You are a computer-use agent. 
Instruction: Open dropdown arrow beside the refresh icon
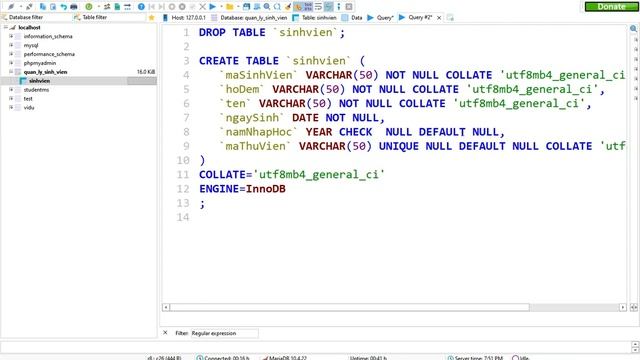point(98,7)
